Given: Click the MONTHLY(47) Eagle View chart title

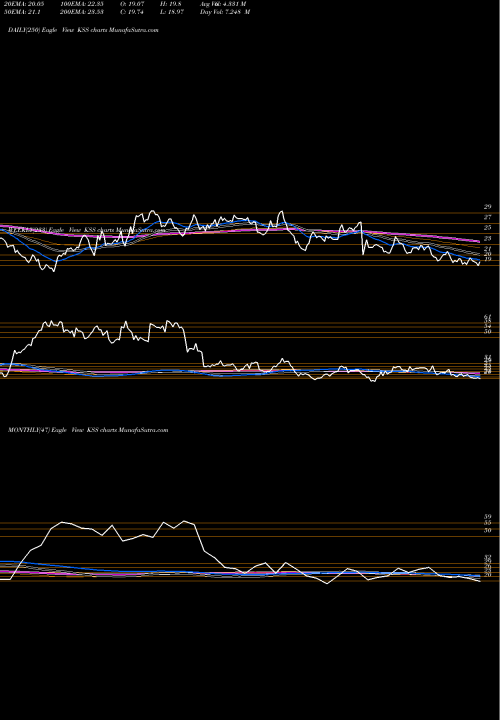Looking at the screenshot, I should tap(88, 430).
